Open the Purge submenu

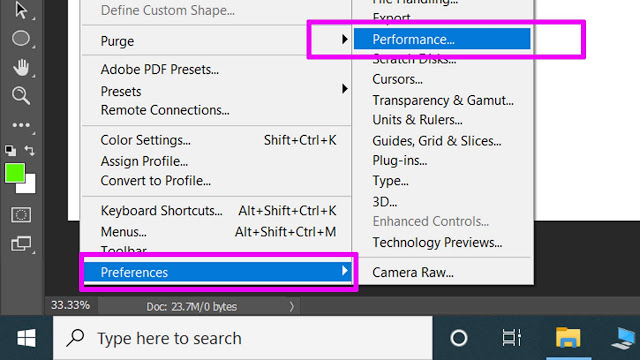[216, 41]
